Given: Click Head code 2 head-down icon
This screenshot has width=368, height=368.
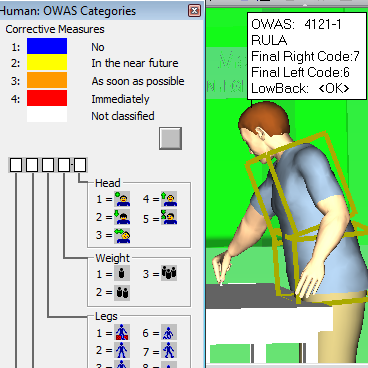Looking at the screenshot, I should point(122,217).
